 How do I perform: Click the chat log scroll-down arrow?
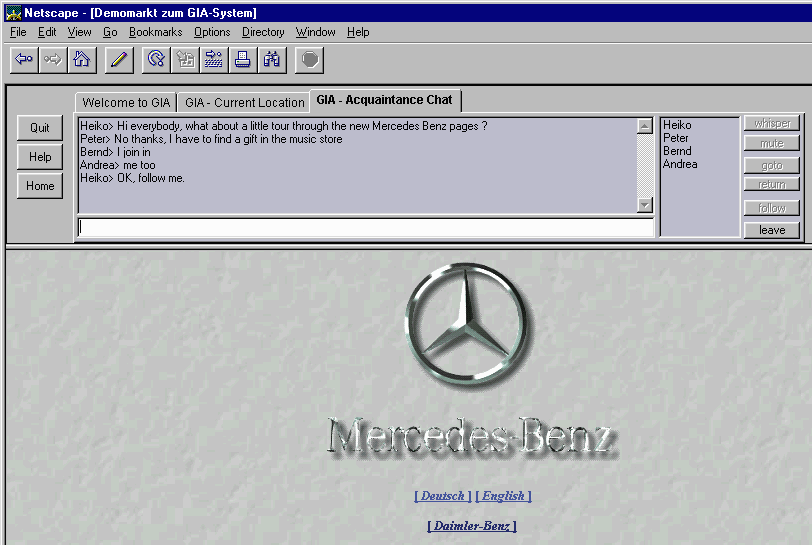tap(644, 205)
